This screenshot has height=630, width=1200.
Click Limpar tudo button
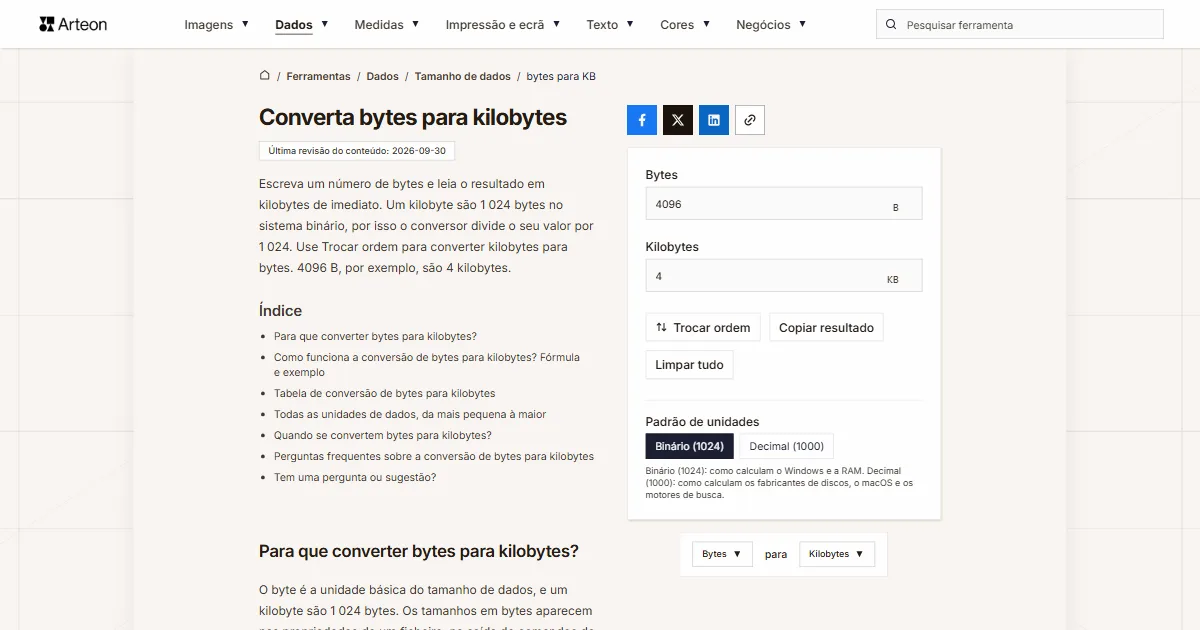click(689, 365)
